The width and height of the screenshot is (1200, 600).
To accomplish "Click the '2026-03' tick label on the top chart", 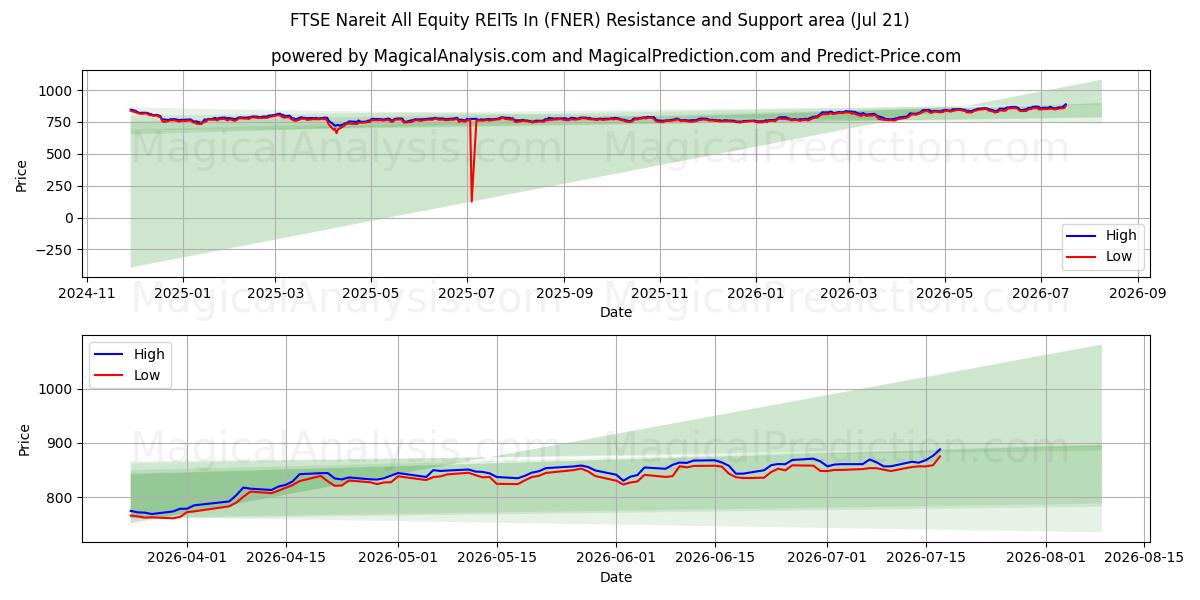I will pyautogui.click(x=848, y=293).
